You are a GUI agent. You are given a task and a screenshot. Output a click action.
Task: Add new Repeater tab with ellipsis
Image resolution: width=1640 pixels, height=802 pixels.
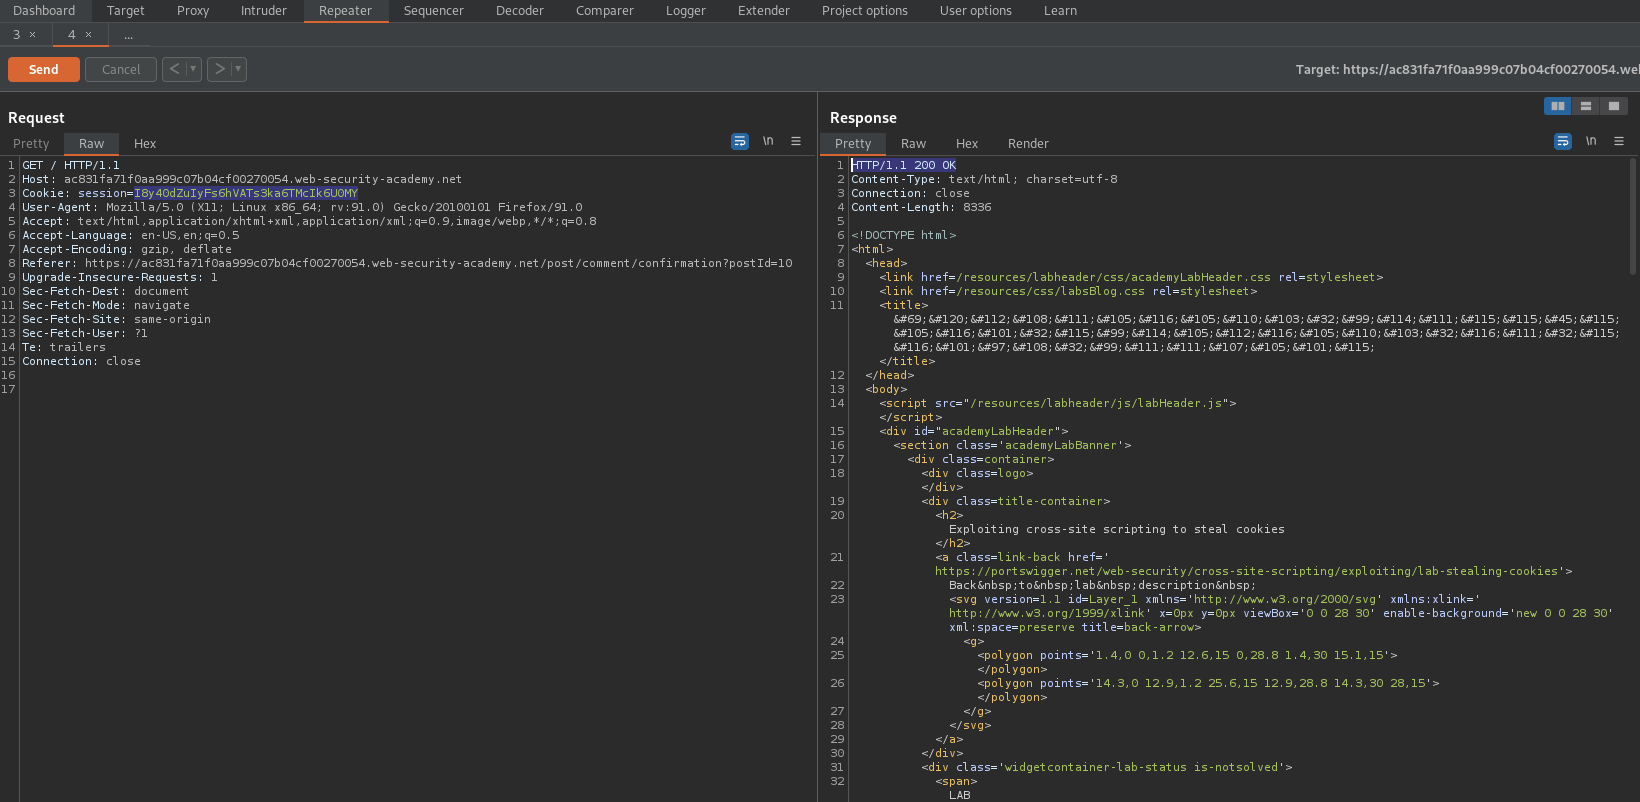point(128,35)
